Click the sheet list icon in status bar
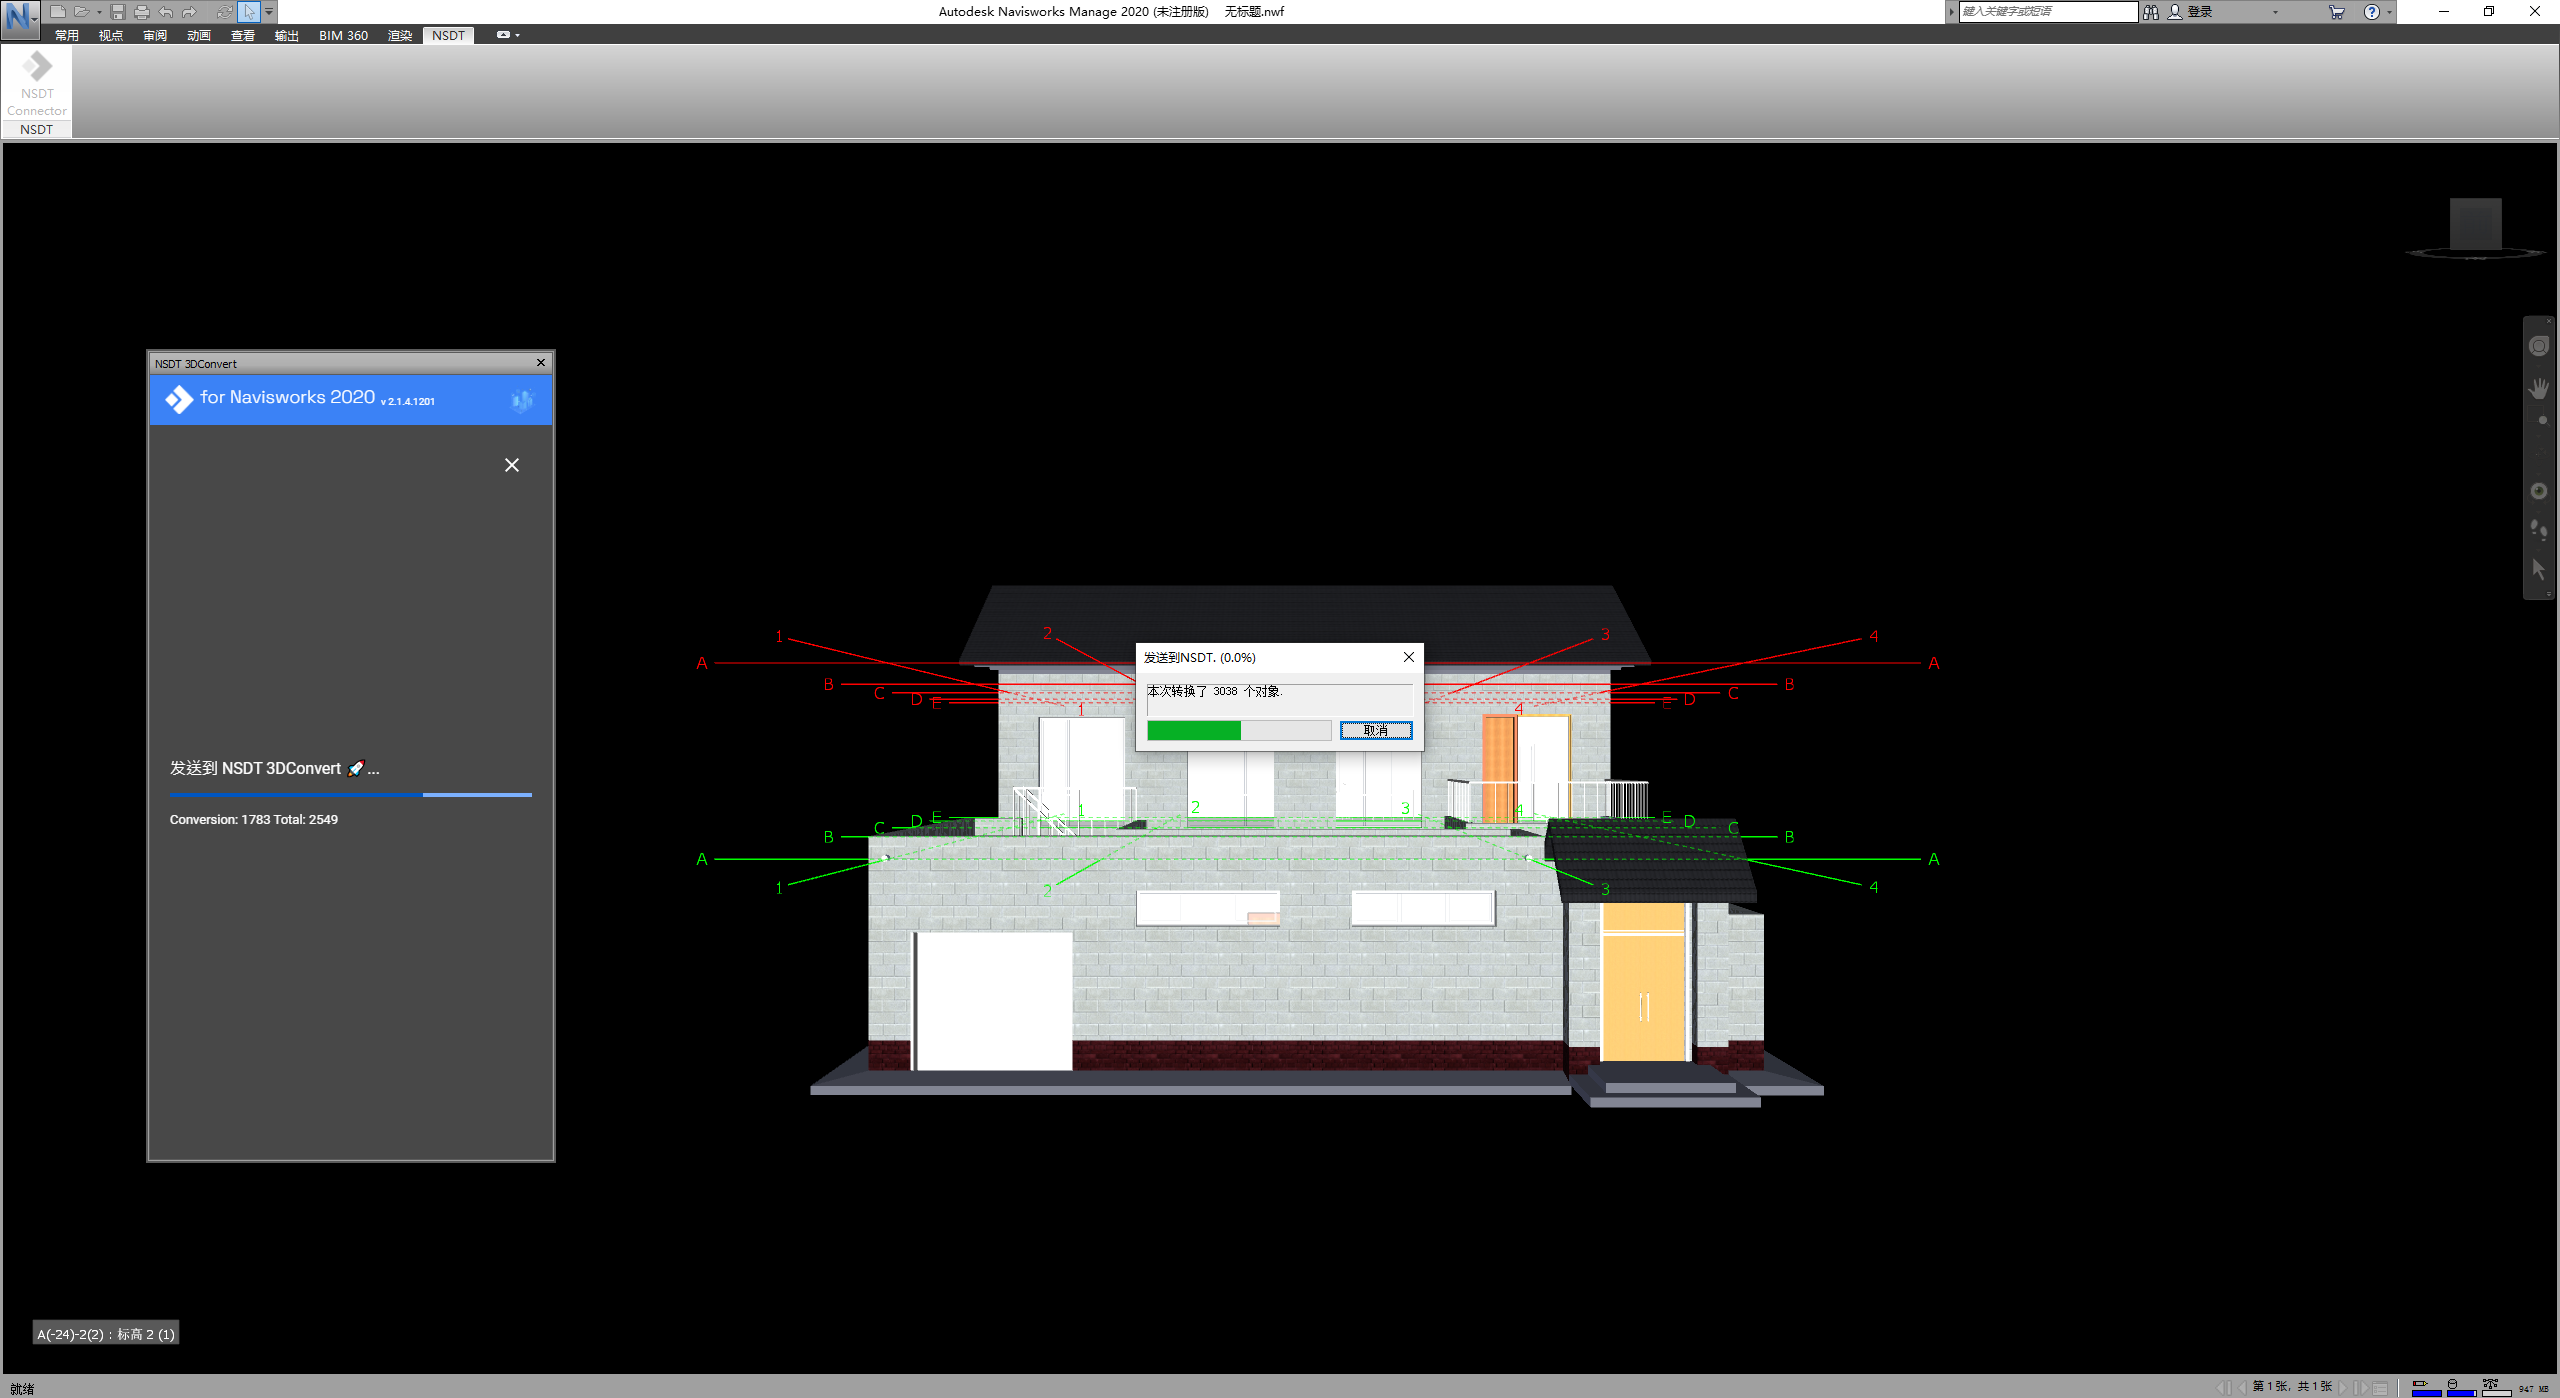2560x1398 pixels. 2380,1387
